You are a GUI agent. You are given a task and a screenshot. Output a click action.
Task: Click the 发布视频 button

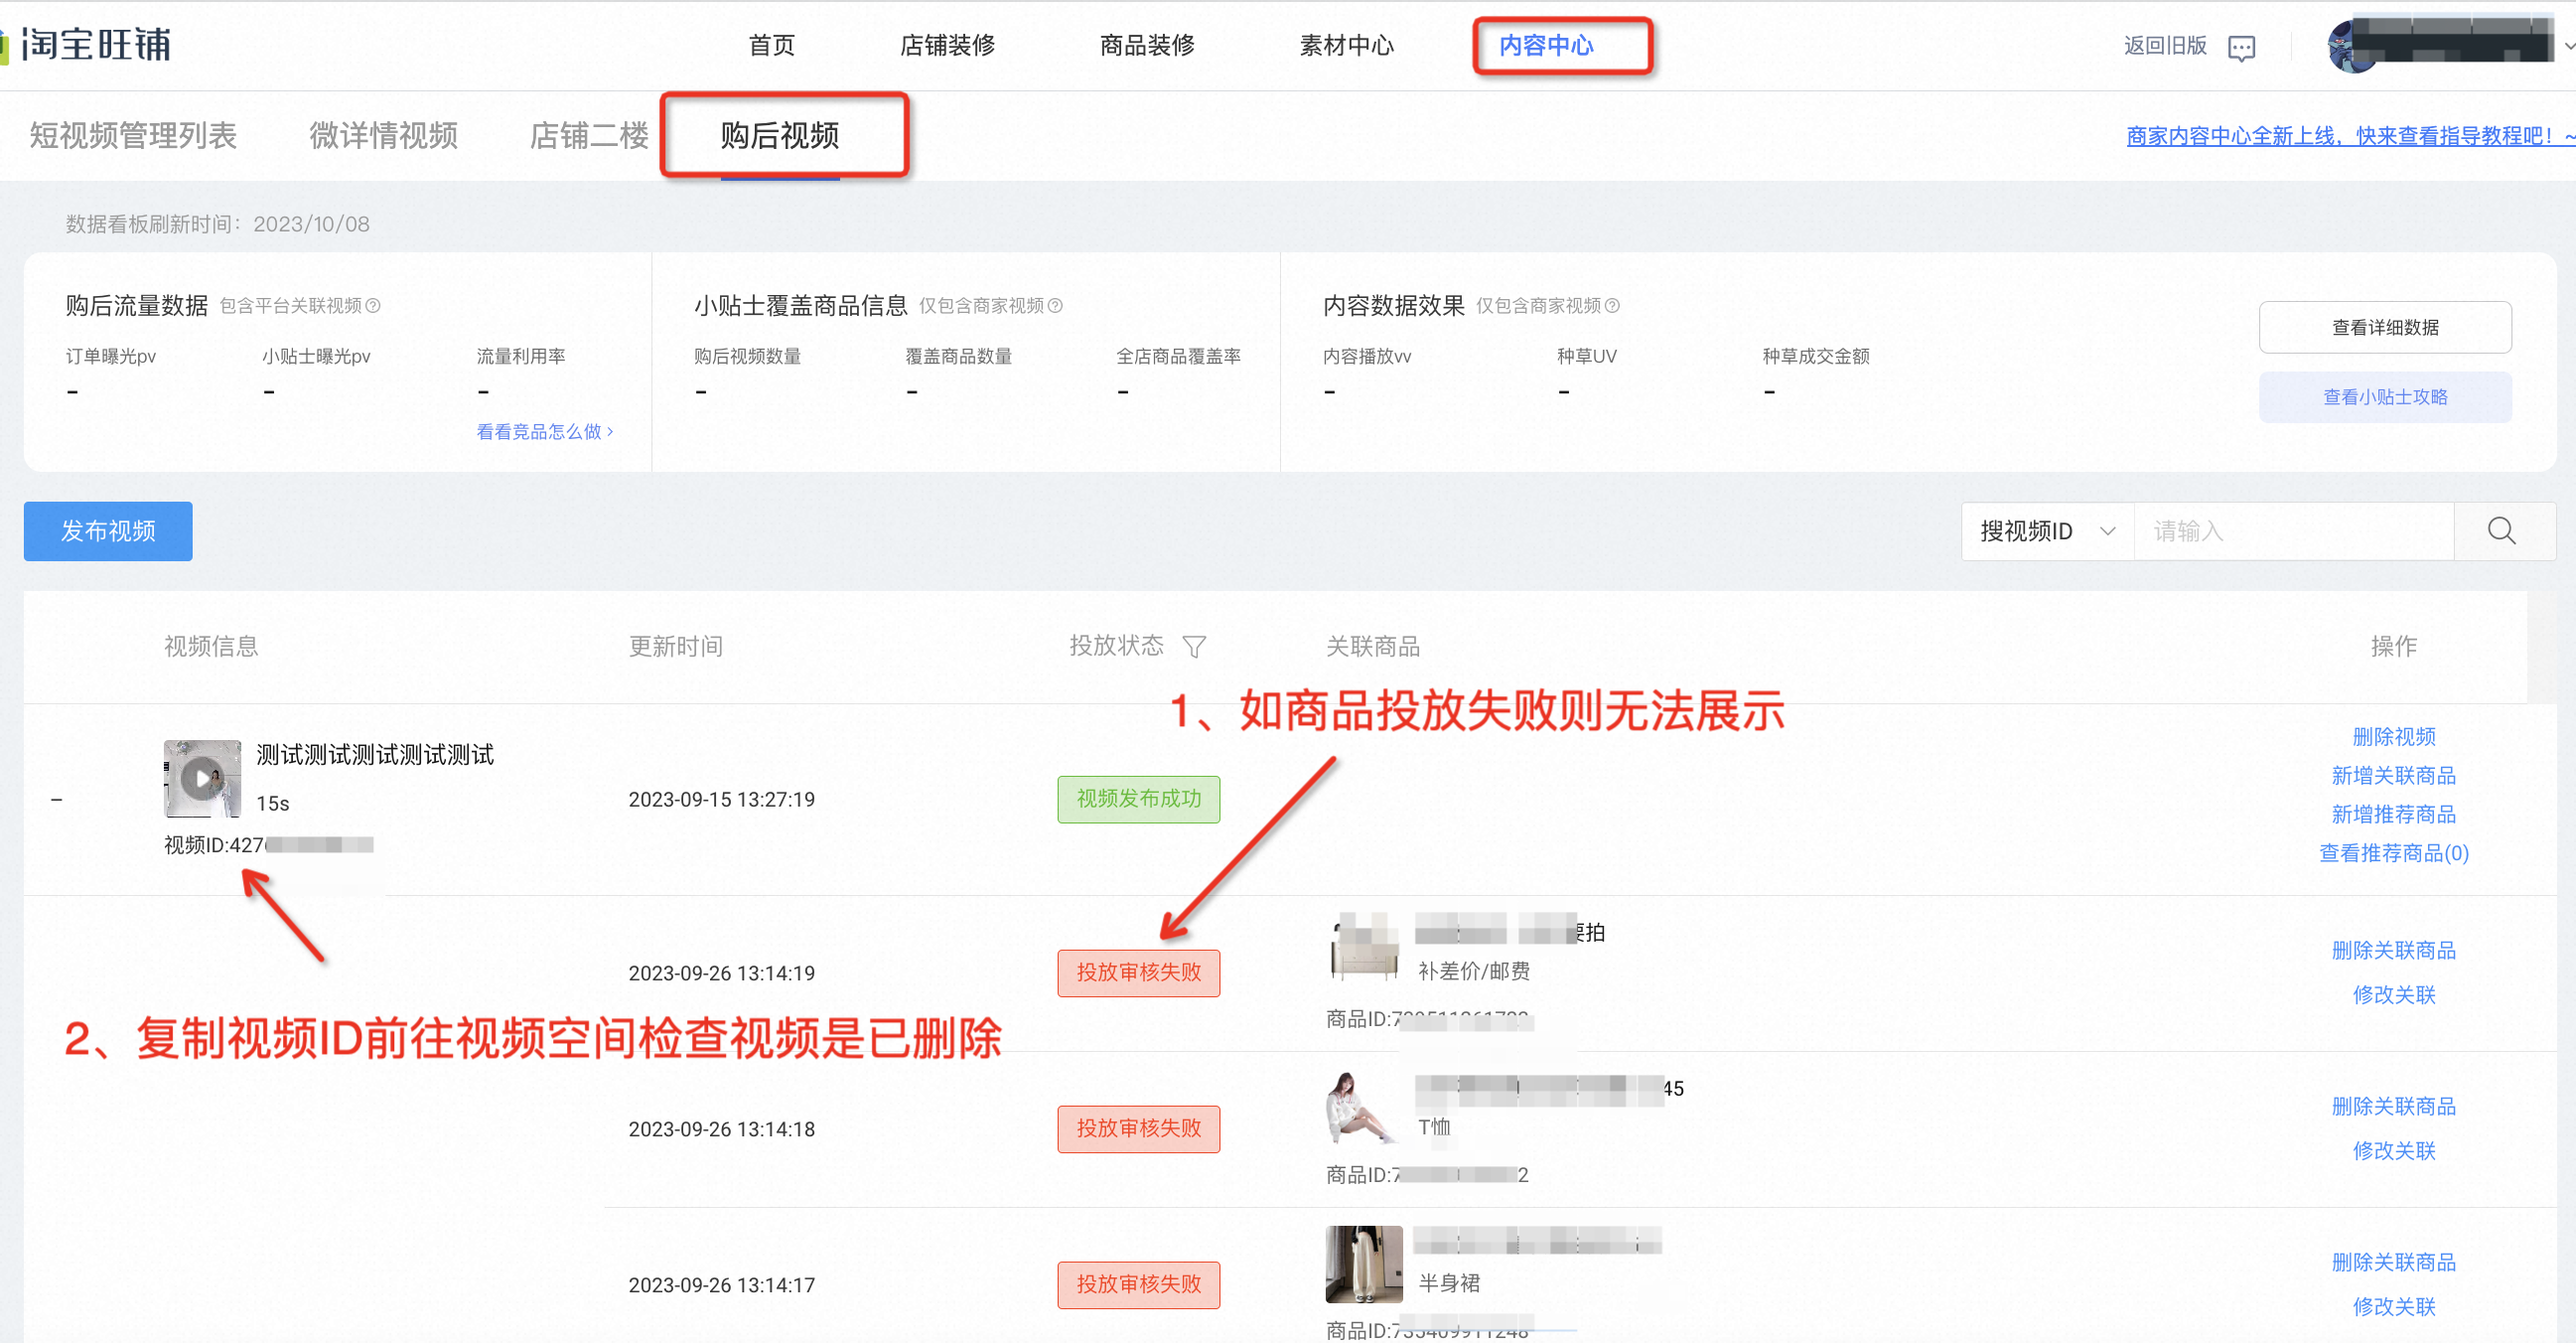click(108, 531)
